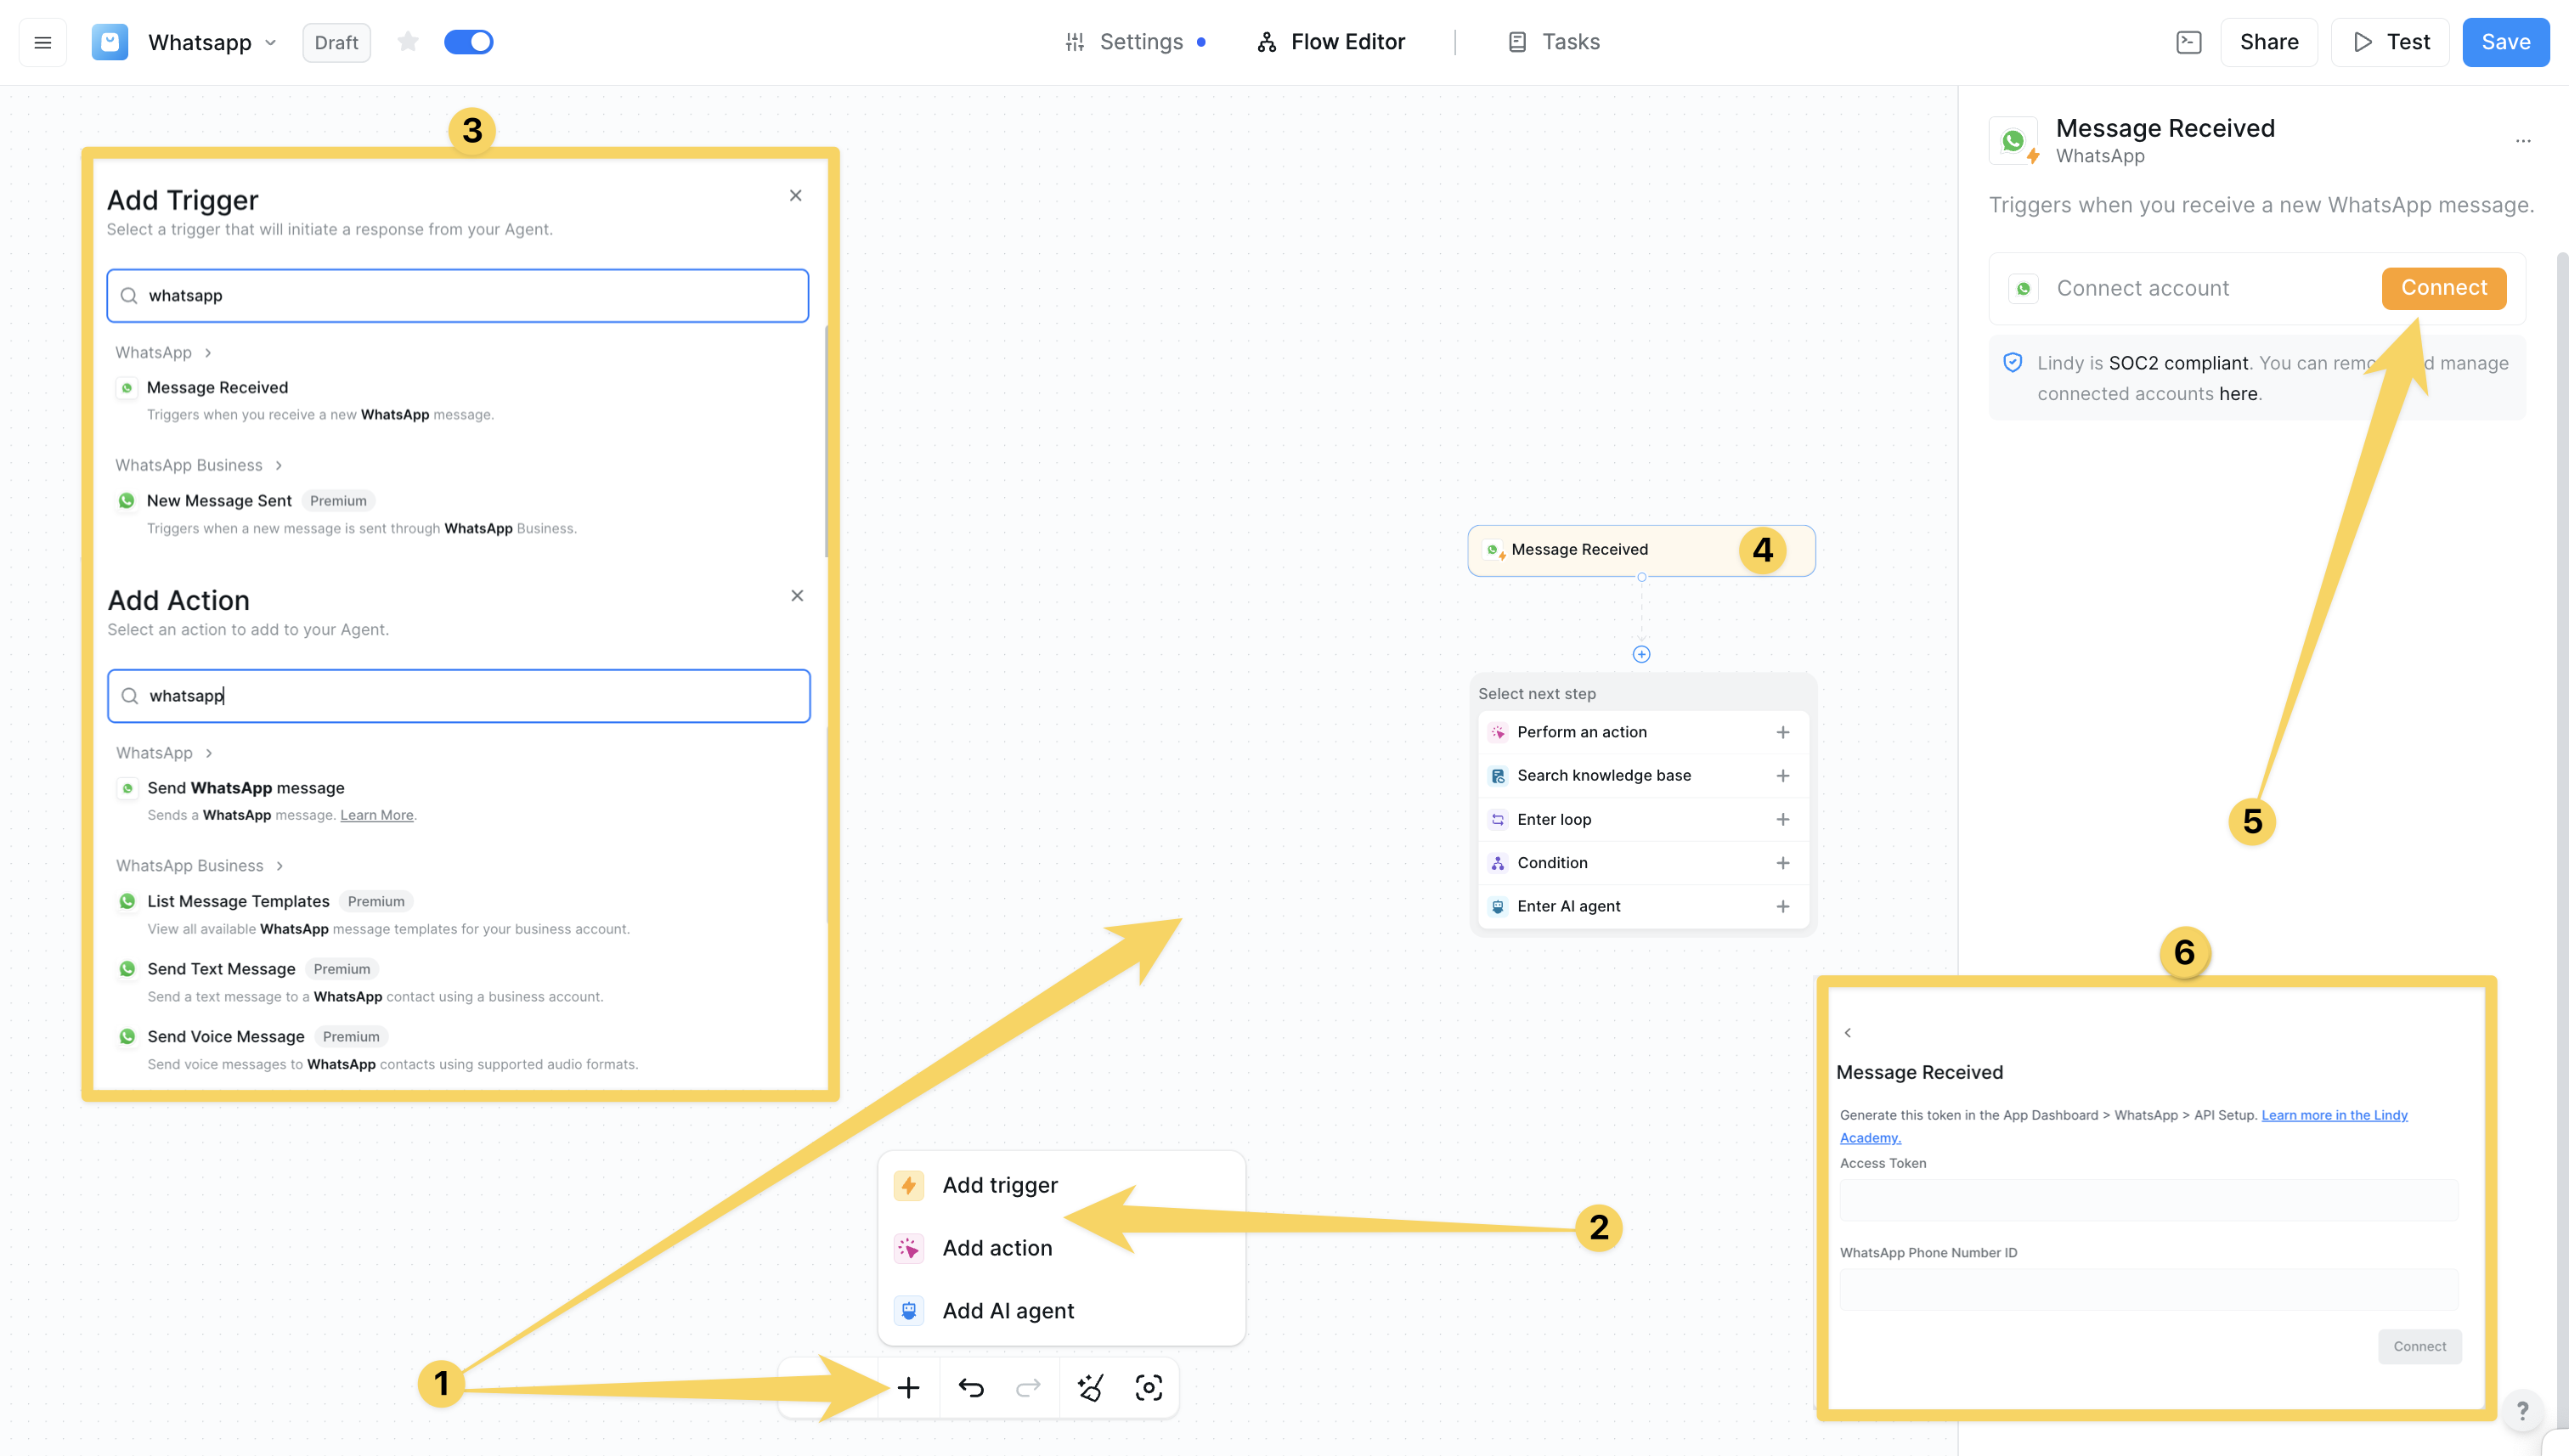Open the hamburger menu icon
Screen dimensions: 2569x1456
tap(42, 42)
